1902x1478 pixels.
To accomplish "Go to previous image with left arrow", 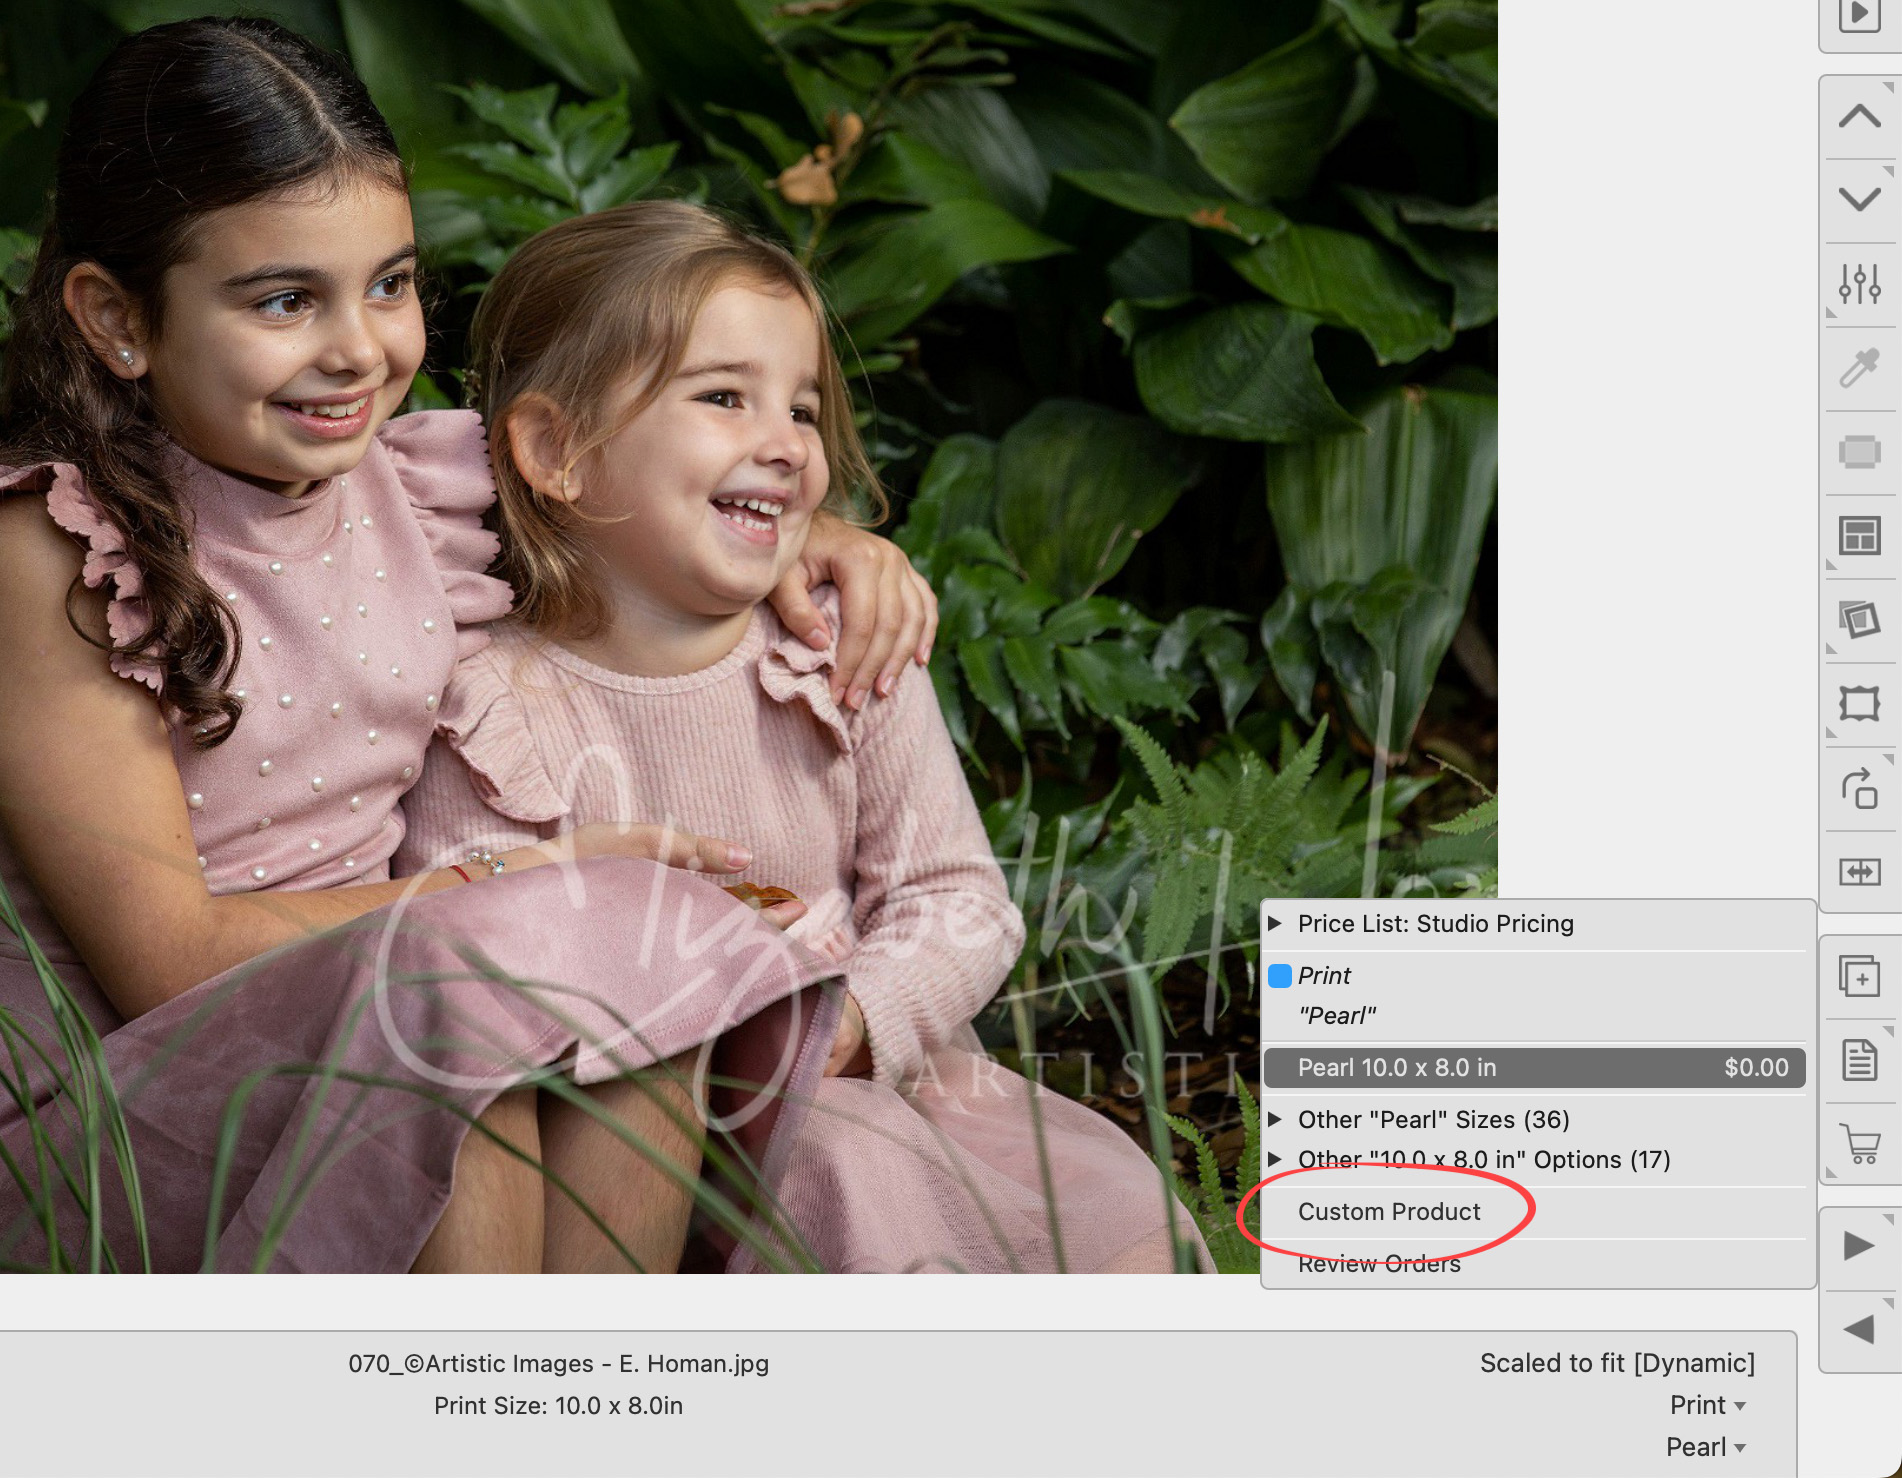I will pyautogui.click(x=1859, y=1330).
